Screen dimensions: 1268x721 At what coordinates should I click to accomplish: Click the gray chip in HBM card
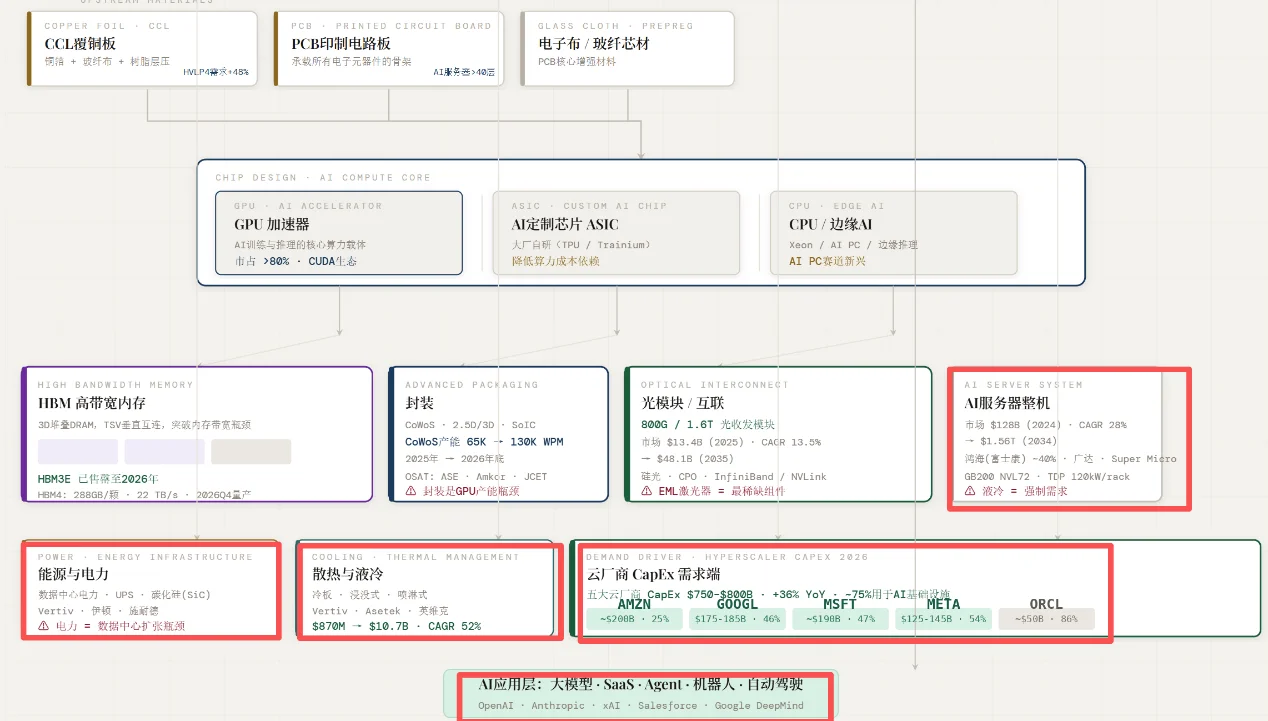pos(251,451)
